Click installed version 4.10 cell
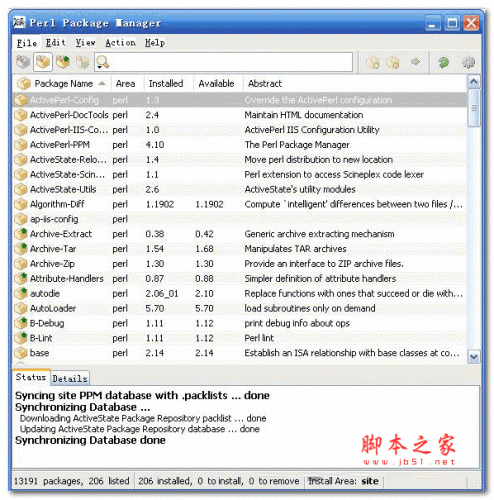Viewport: 494px width, 500px height. point(155,145)
